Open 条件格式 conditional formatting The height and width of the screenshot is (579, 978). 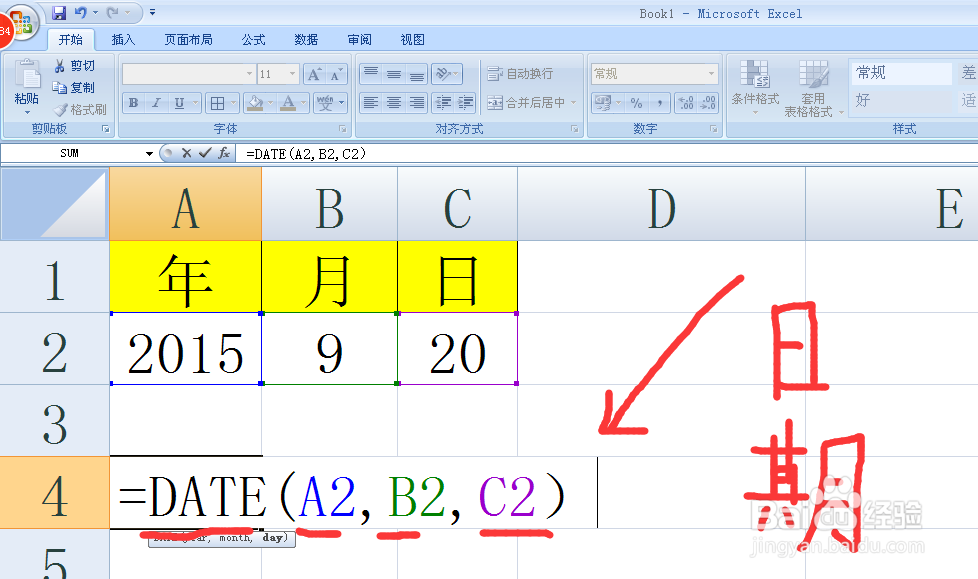pos(755,88)
